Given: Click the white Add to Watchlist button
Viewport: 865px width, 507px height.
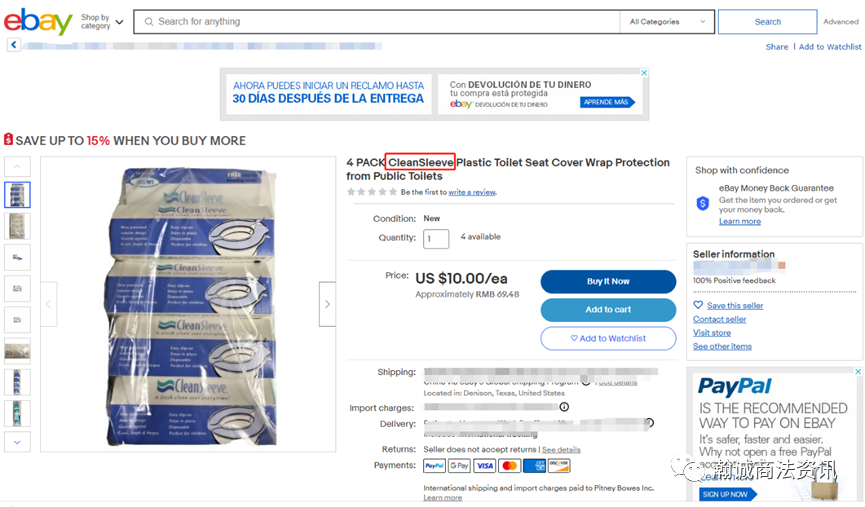Looking at the screenshot, I should coord(608,338).
